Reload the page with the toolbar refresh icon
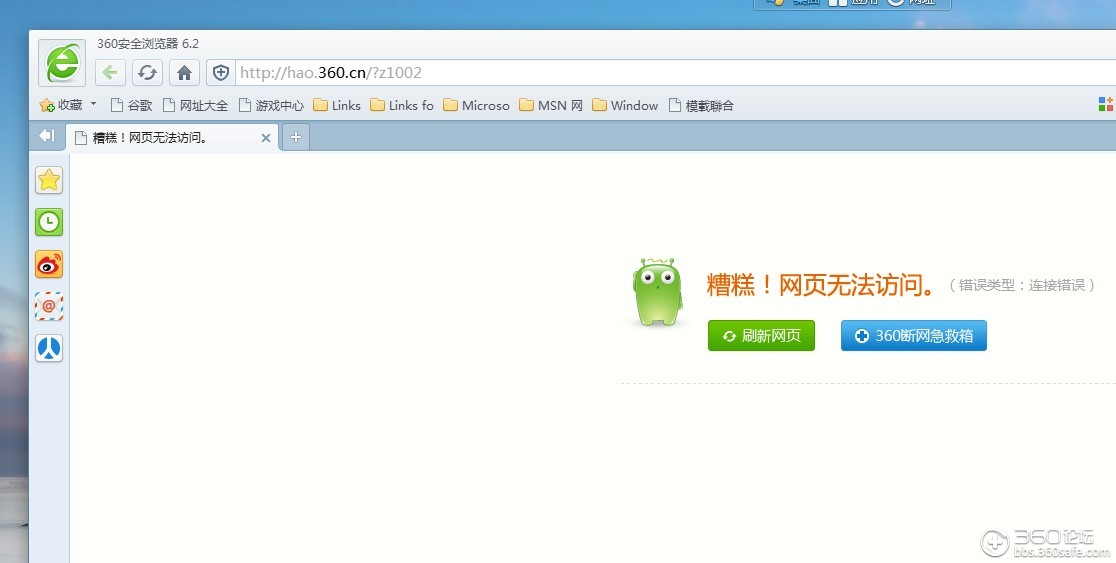Image resolution: width=1116 pixels, height=563 pixels. [x=147, y=72]
